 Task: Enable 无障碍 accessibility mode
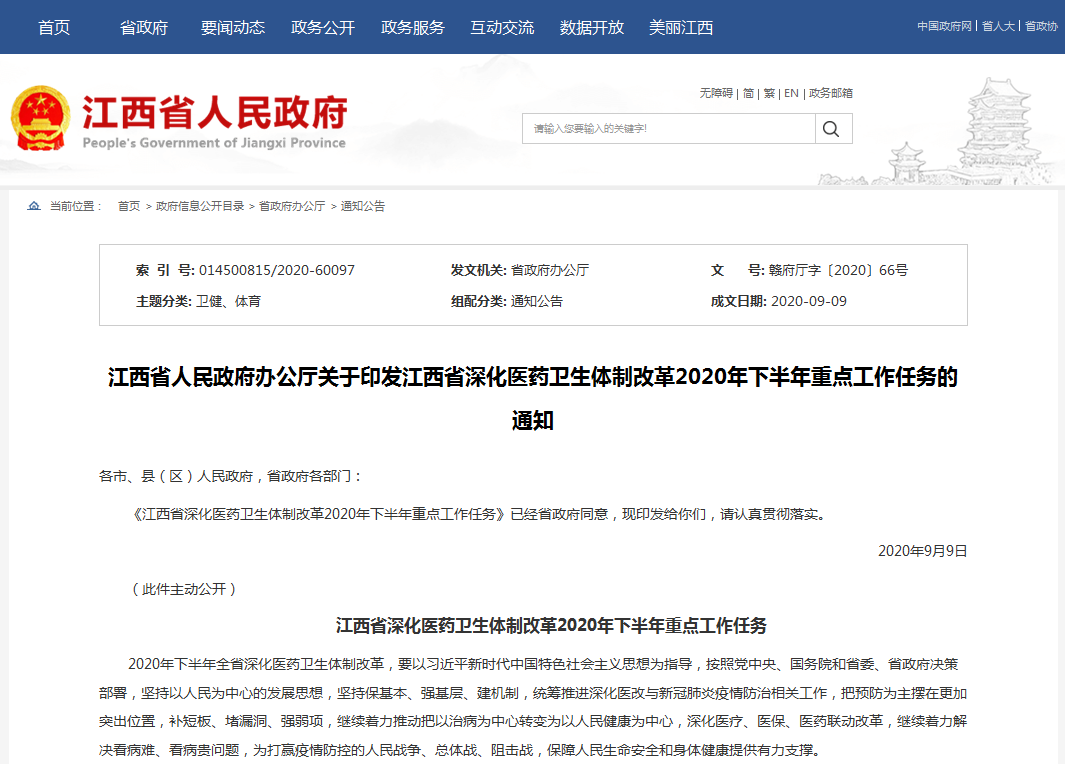click(x=716, y=93)
